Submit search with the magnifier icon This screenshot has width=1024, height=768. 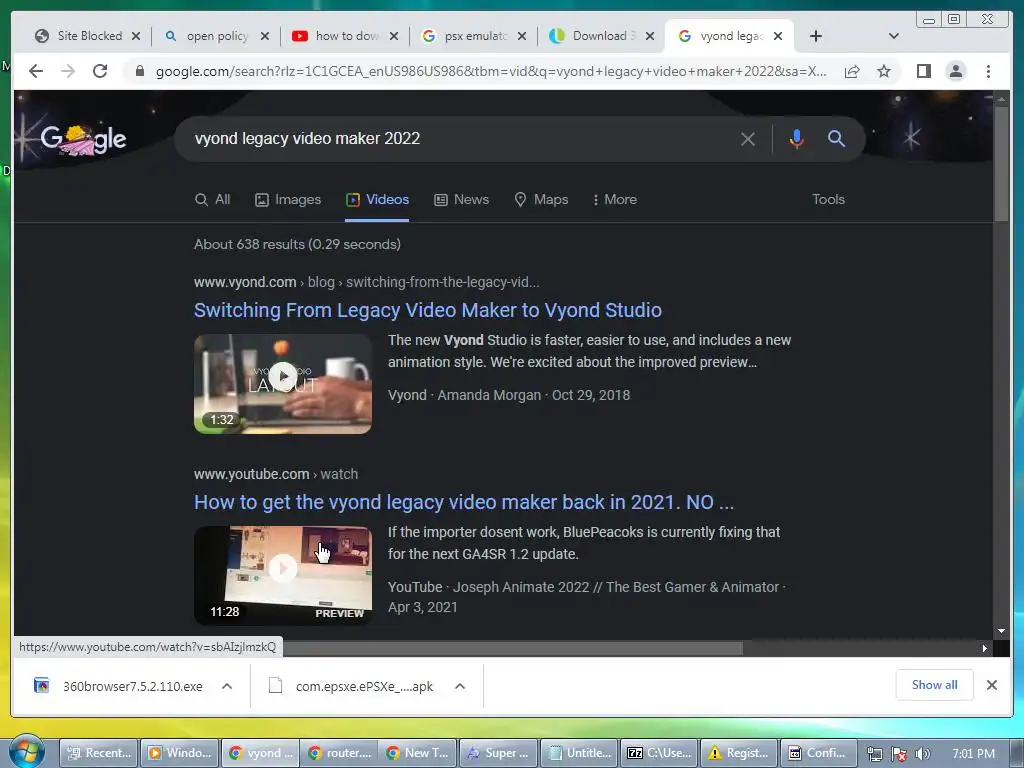coord(837,138)
